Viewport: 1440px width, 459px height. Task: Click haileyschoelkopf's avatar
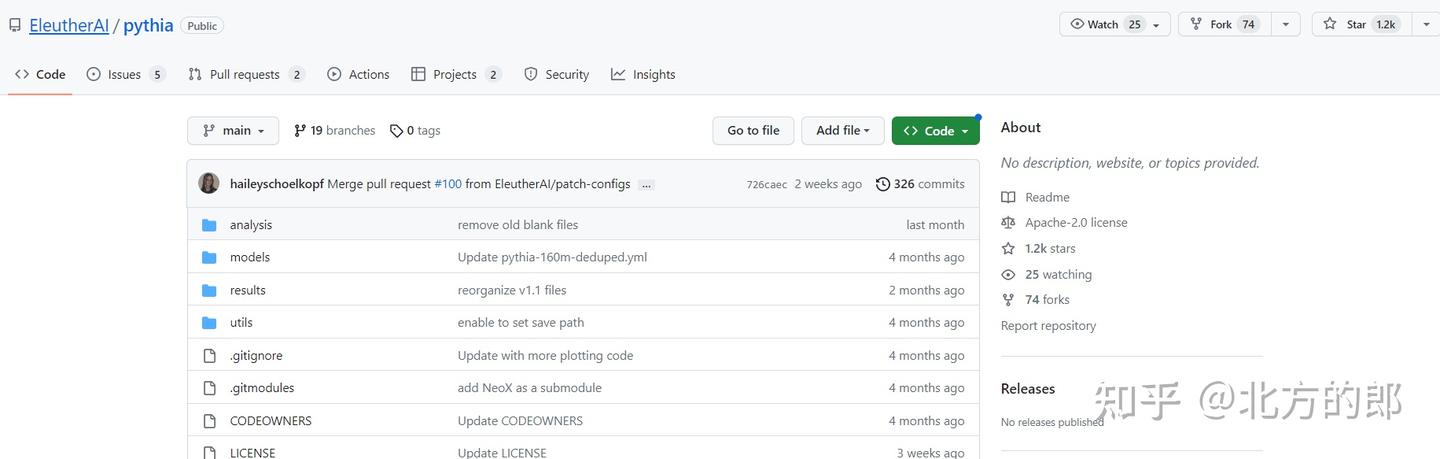click(209, 184)
